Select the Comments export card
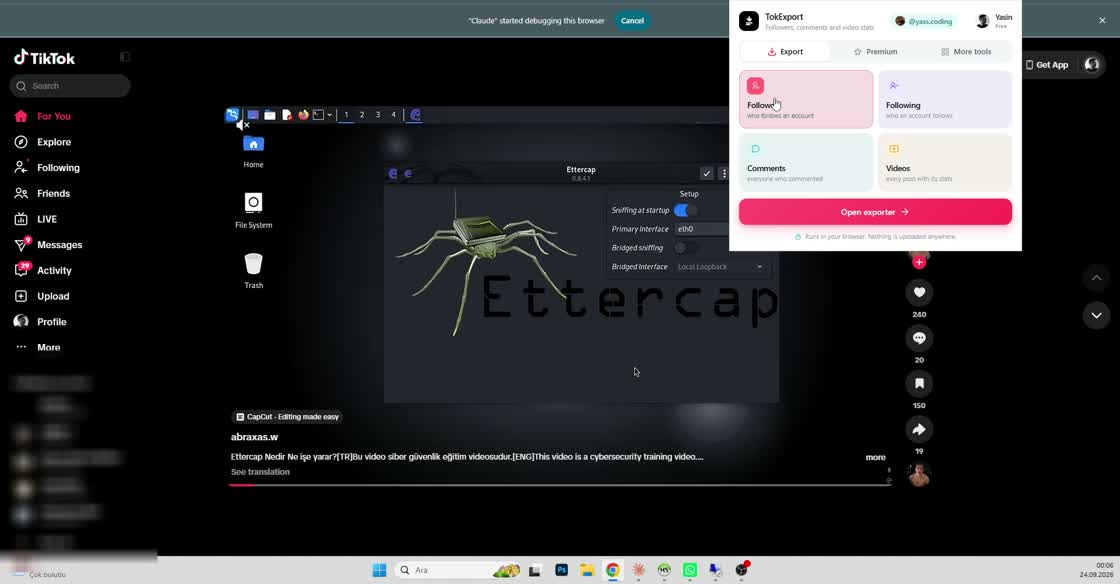Viewport: 1120px width, 584px height. (806, 163)
